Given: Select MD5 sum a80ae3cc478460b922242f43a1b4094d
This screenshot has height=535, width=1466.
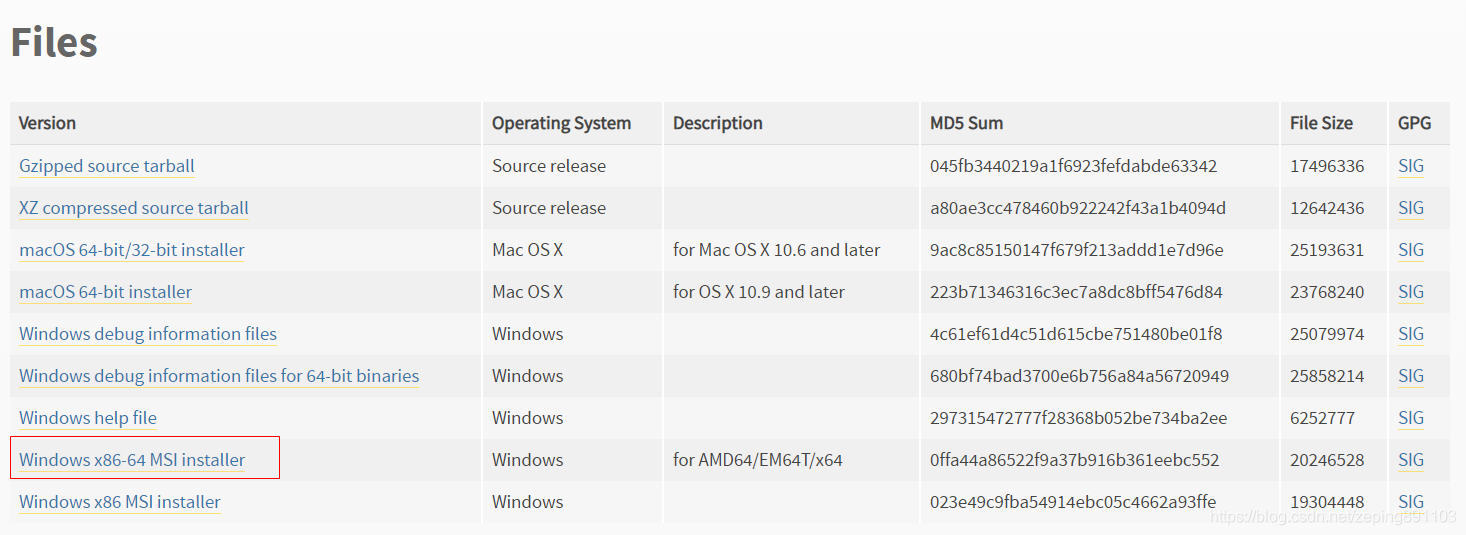Looking at the screenshot, I should tap(1078, 208).
